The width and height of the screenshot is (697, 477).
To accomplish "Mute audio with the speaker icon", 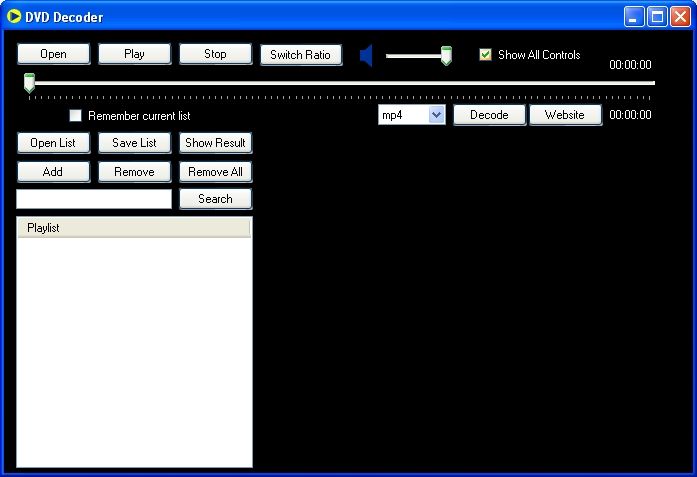I will [x=366, y=56].
